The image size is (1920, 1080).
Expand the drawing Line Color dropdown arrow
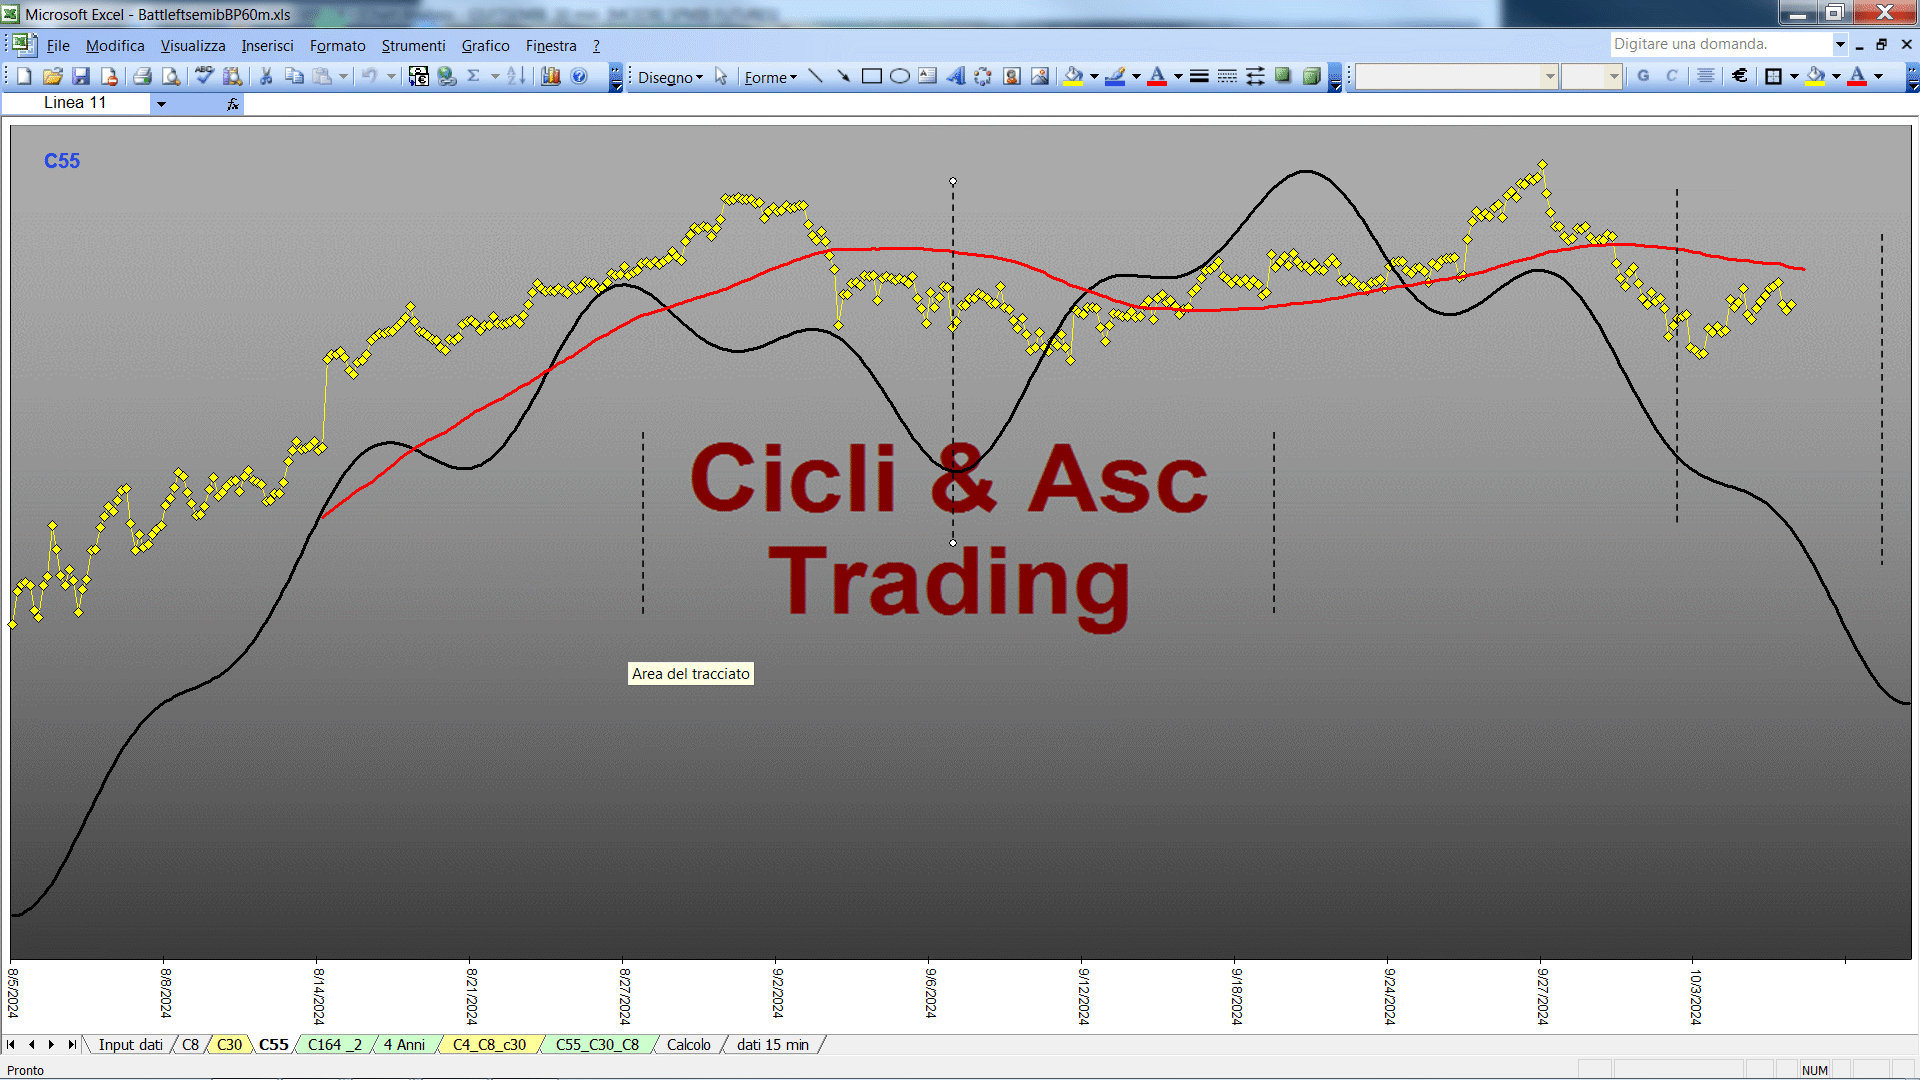[1136, 77]
